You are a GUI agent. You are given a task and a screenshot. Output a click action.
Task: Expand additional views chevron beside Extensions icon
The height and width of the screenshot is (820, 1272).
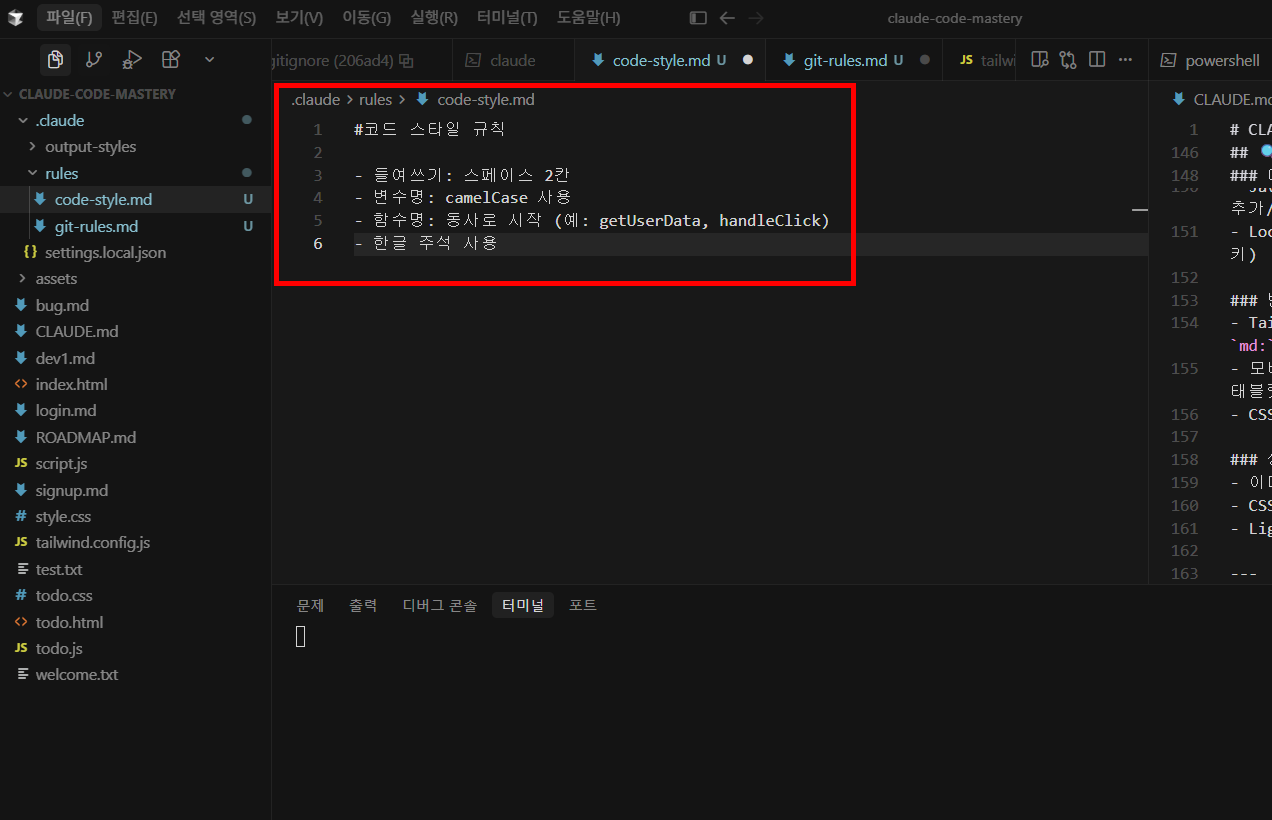(209, 59)
